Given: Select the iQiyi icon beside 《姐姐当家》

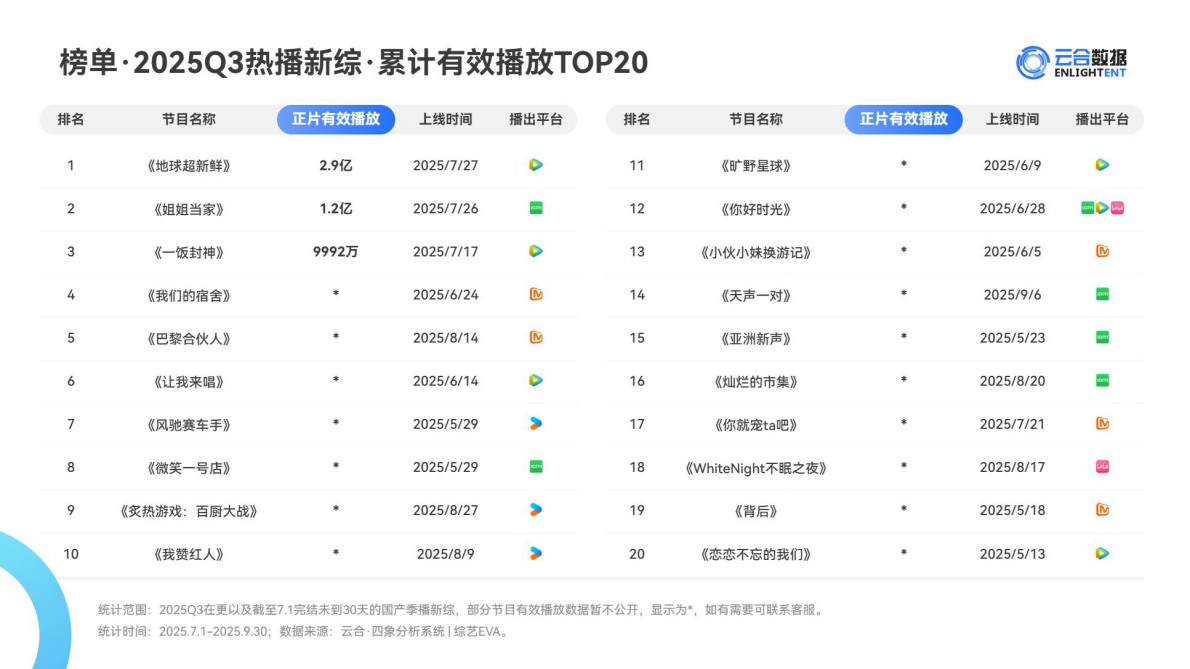Looking at the screenshot, I should click(x=537, y=208).
